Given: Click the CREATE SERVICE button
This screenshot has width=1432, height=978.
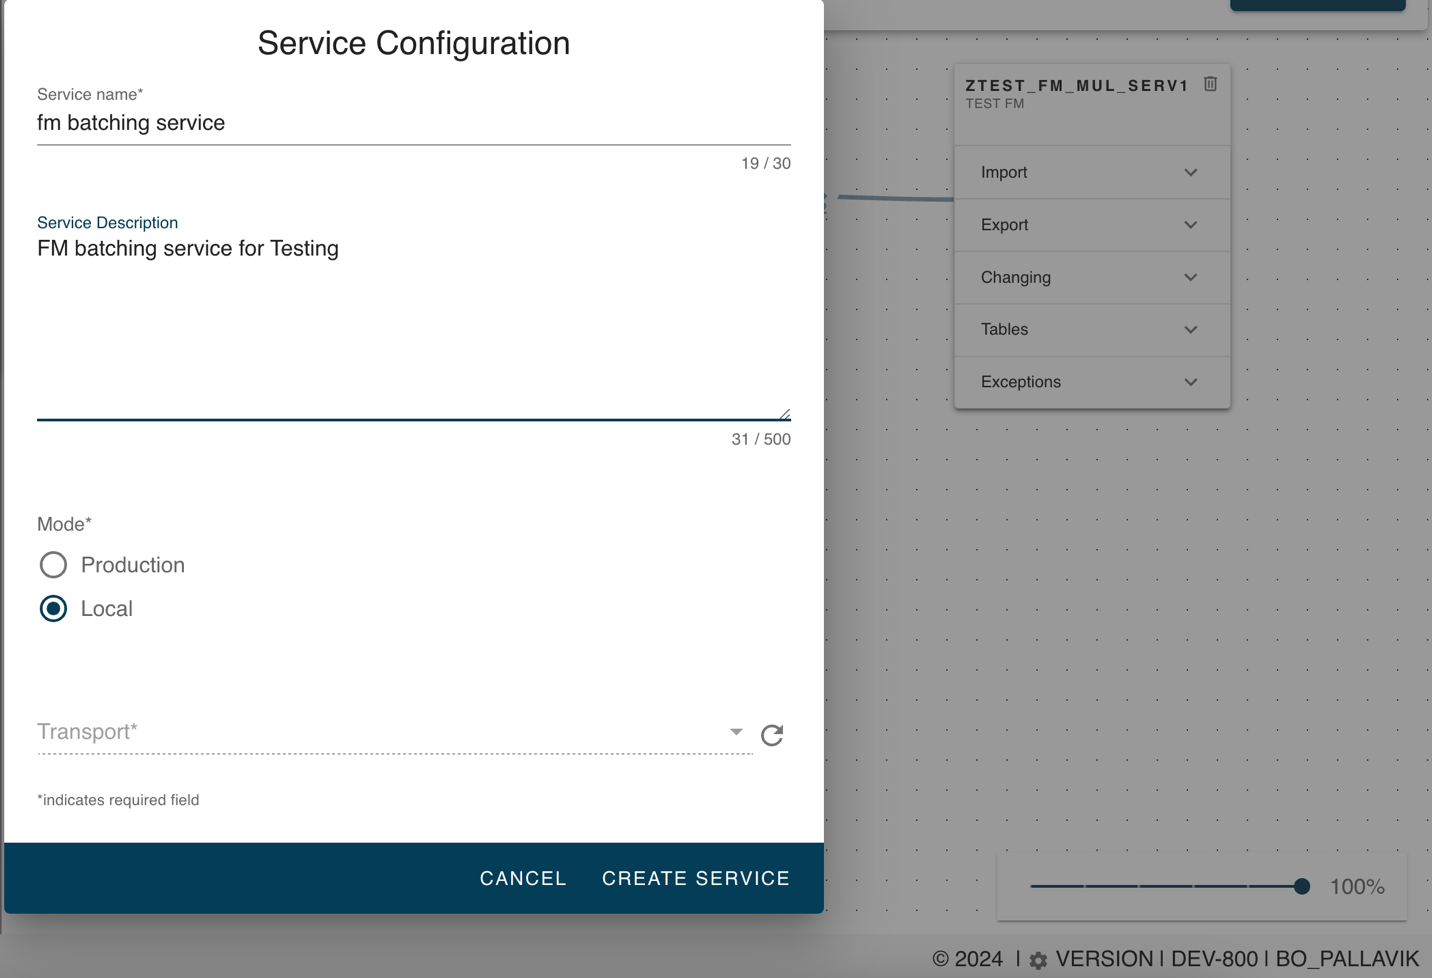Looking at the screenshot, I should [696, 878].
